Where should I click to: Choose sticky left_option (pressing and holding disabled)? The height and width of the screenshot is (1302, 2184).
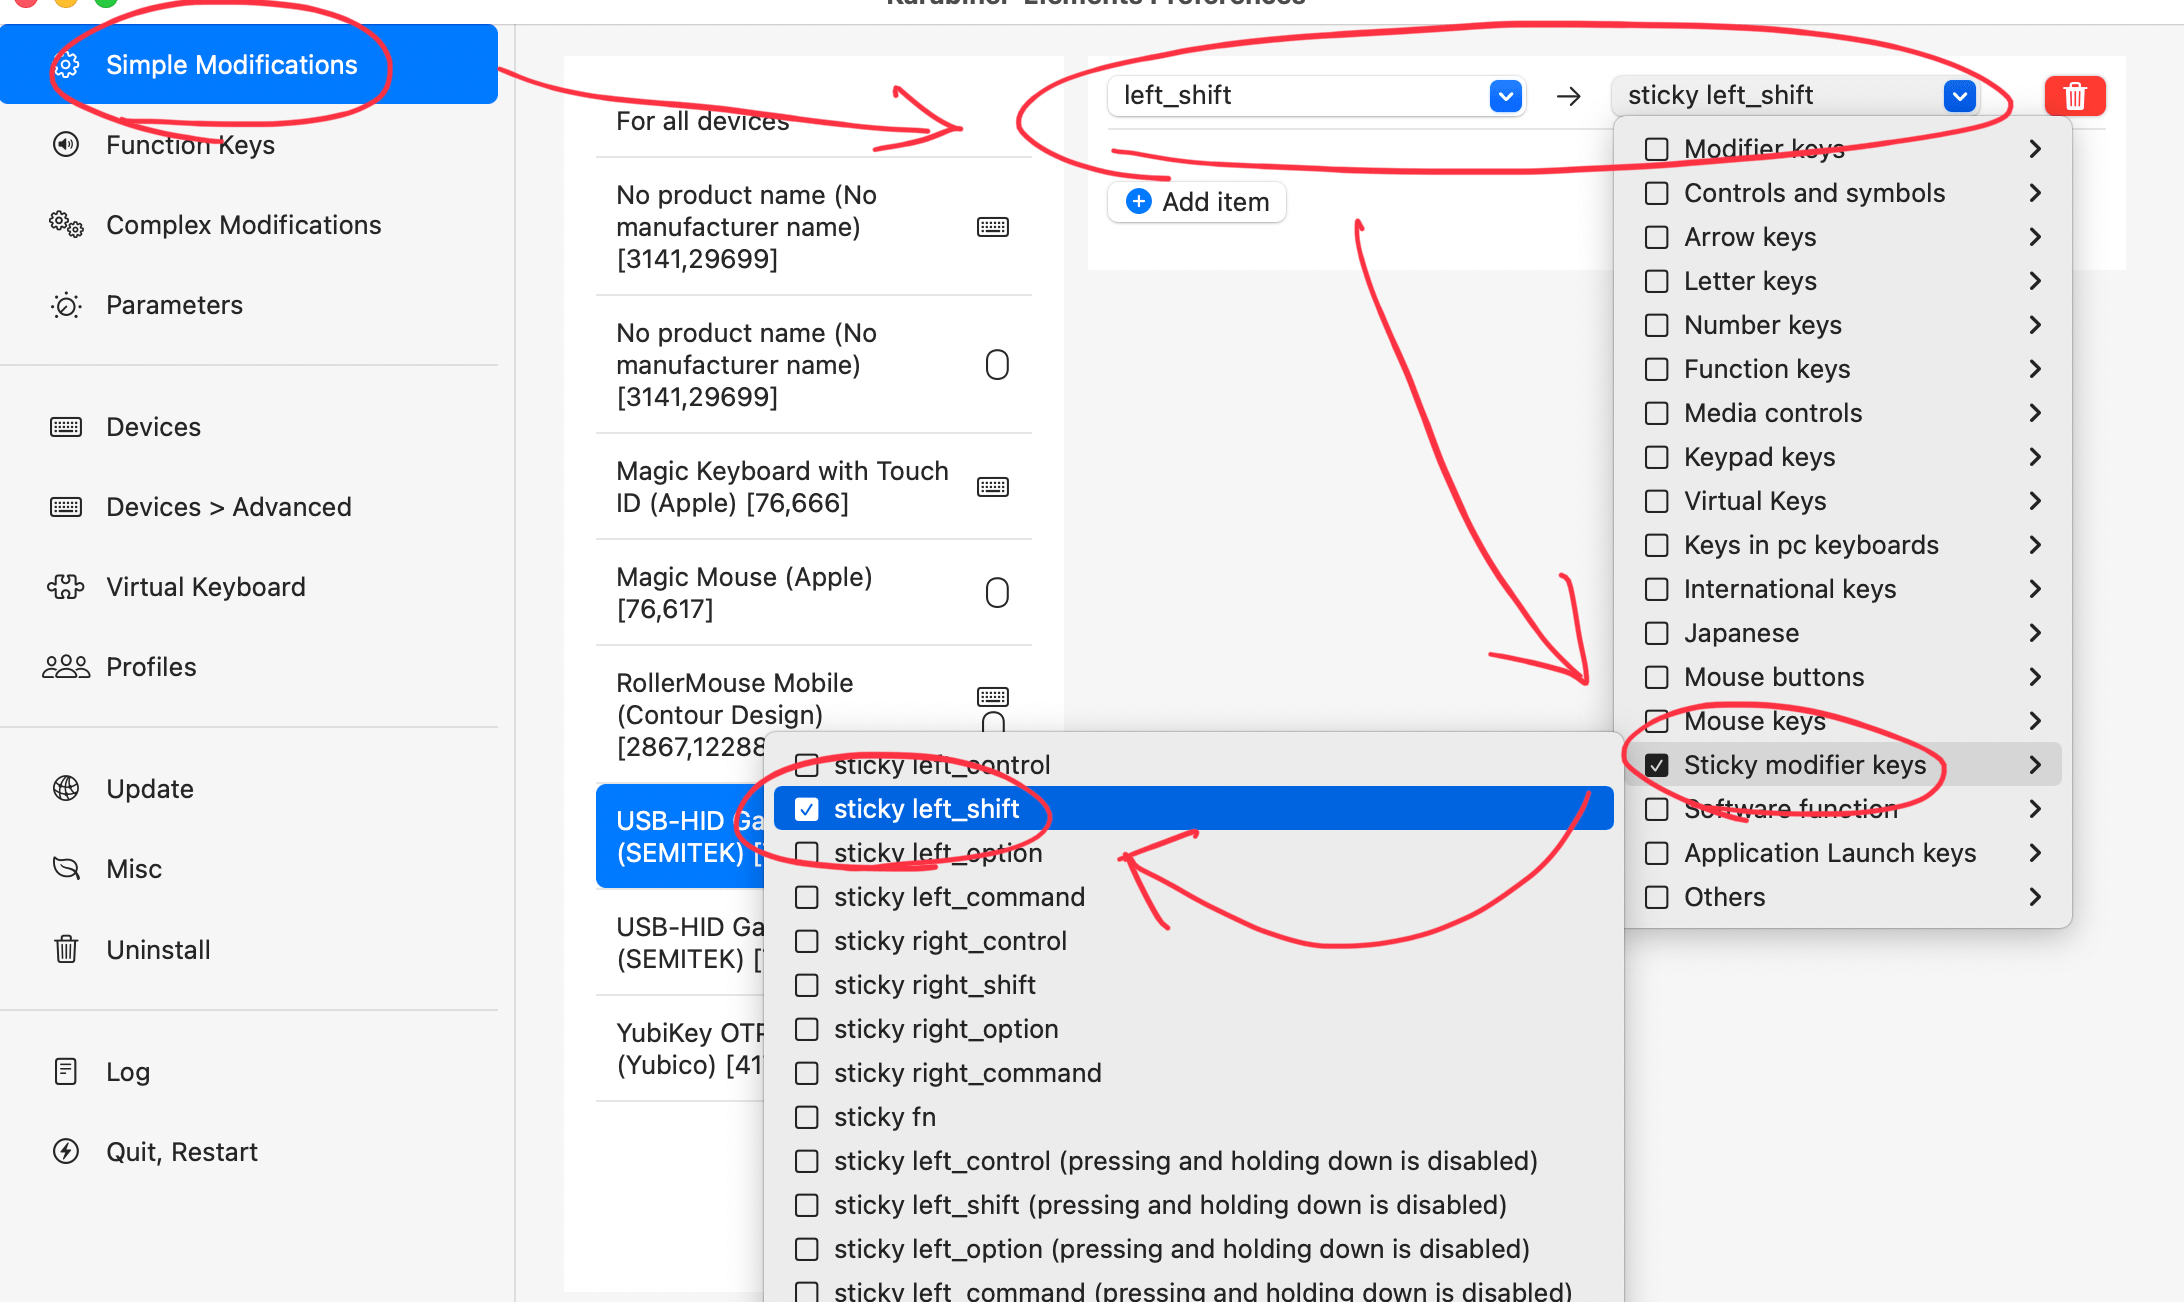(1194, 1249)
